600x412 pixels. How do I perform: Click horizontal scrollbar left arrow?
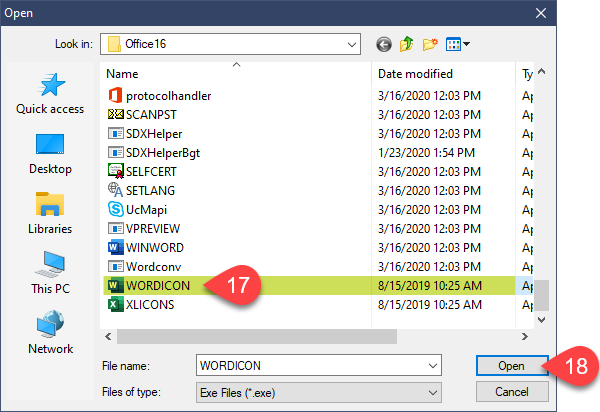coord(108,337)
